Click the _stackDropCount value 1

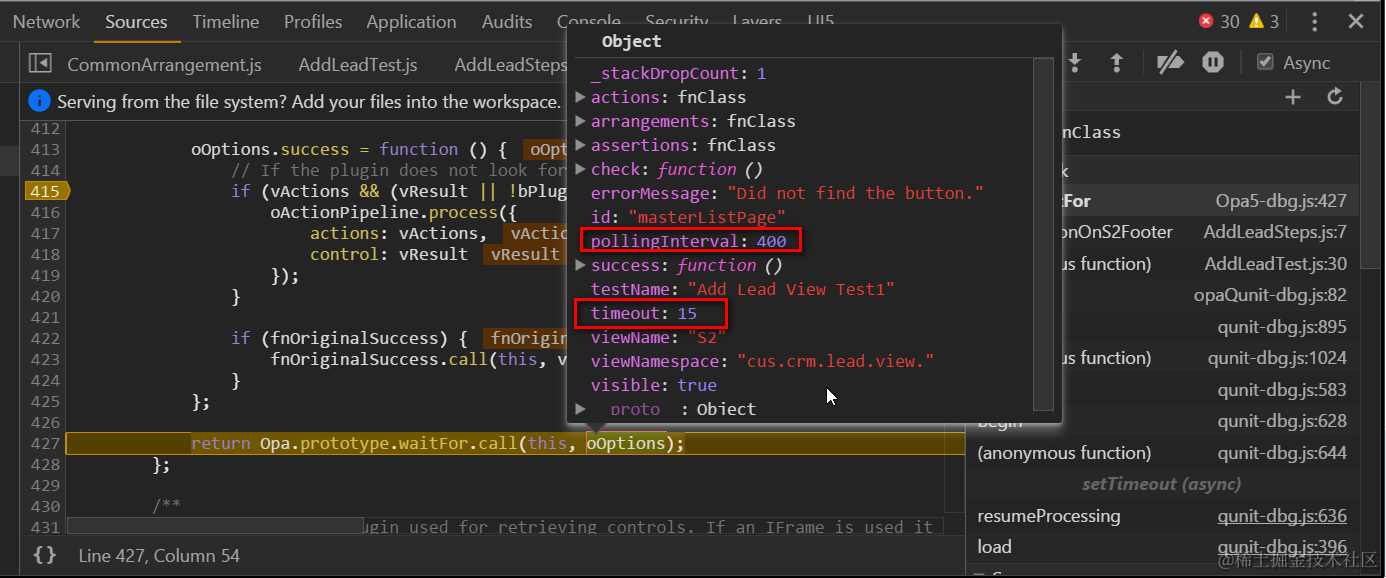tap(761, 73)
